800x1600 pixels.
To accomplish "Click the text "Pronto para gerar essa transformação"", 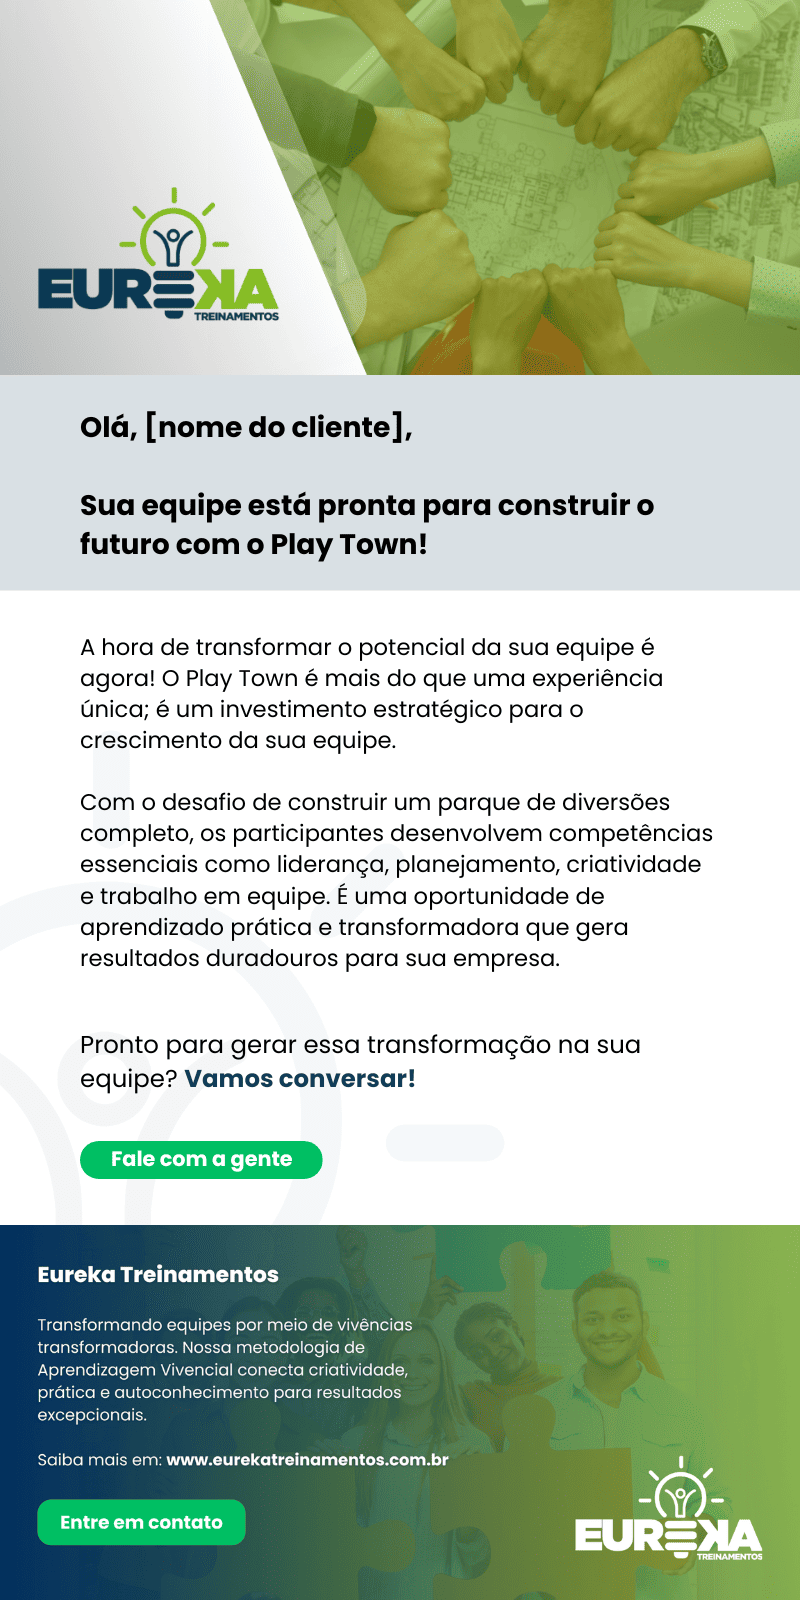I will click(360, 1045).
